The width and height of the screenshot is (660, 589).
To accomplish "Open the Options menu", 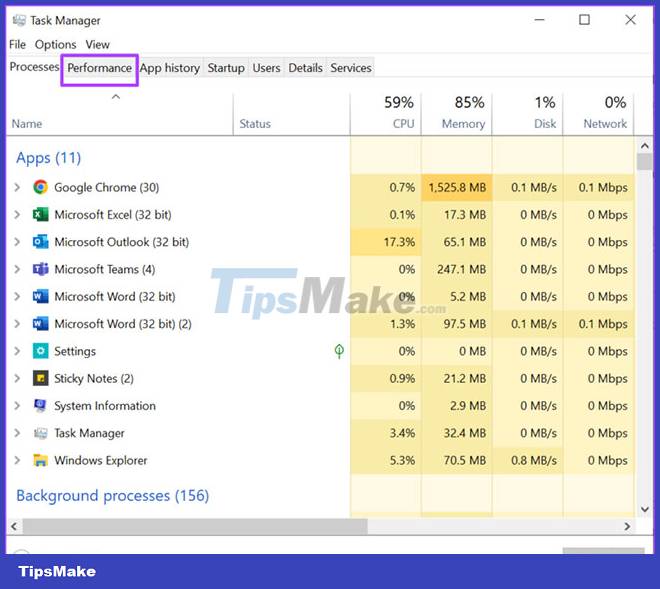I will pyautogui.click(x=56, y=44).
